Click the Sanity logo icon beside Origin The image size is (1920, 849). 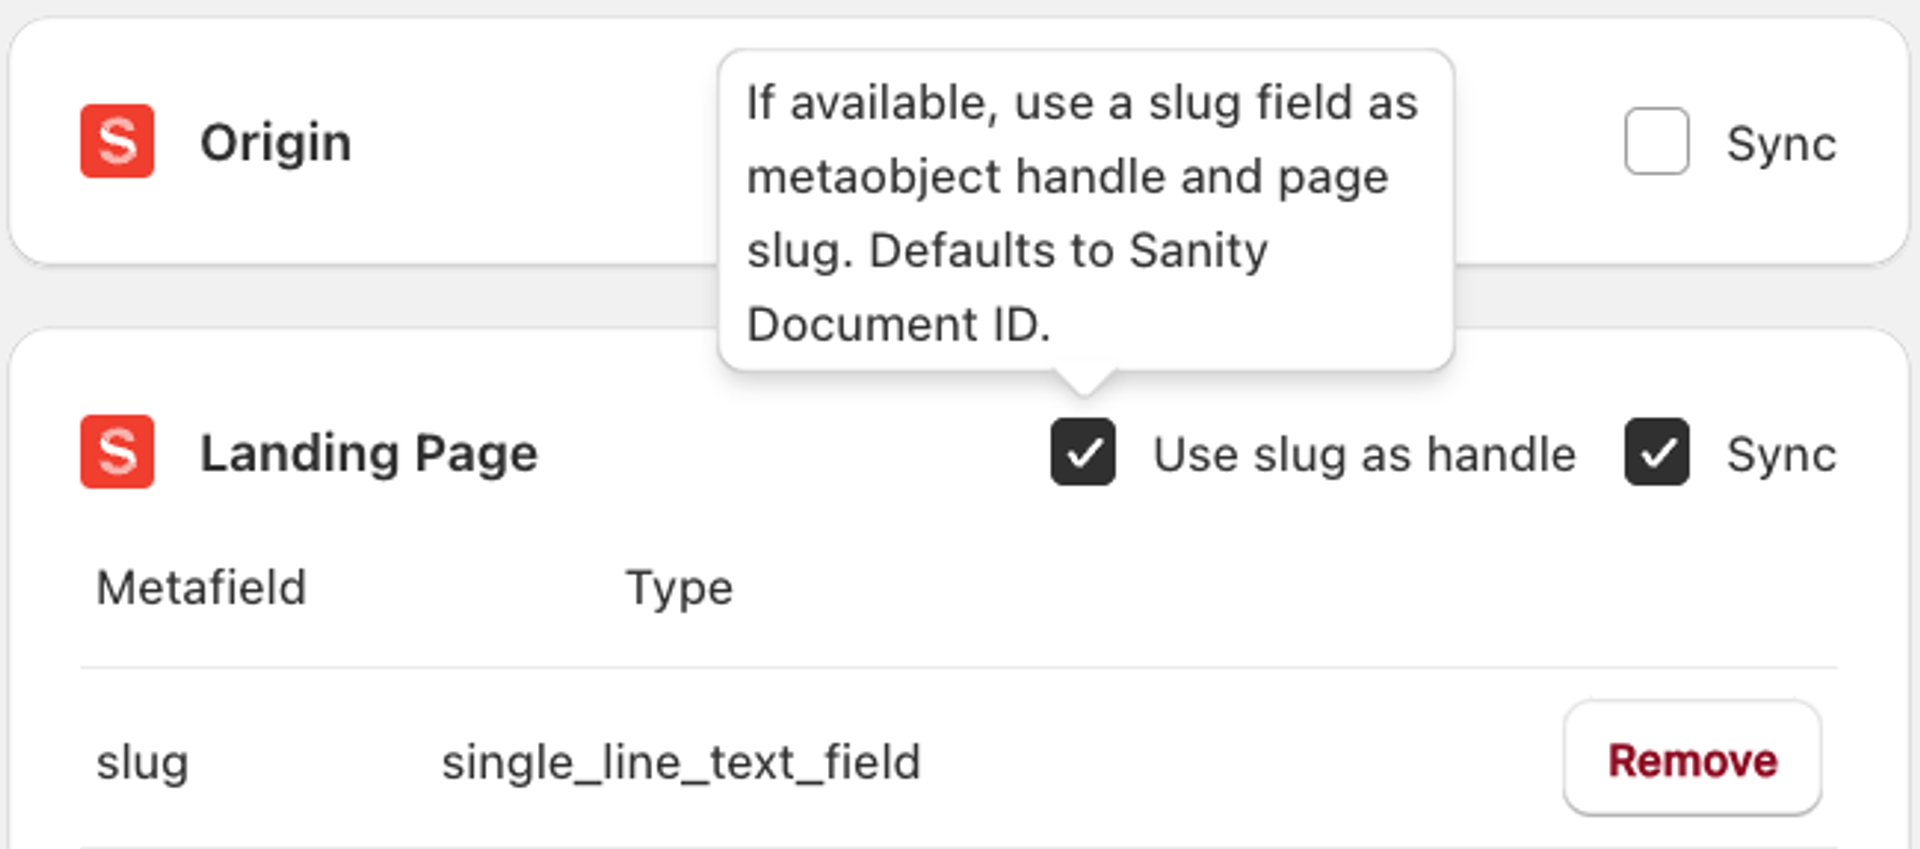point(117,141)
